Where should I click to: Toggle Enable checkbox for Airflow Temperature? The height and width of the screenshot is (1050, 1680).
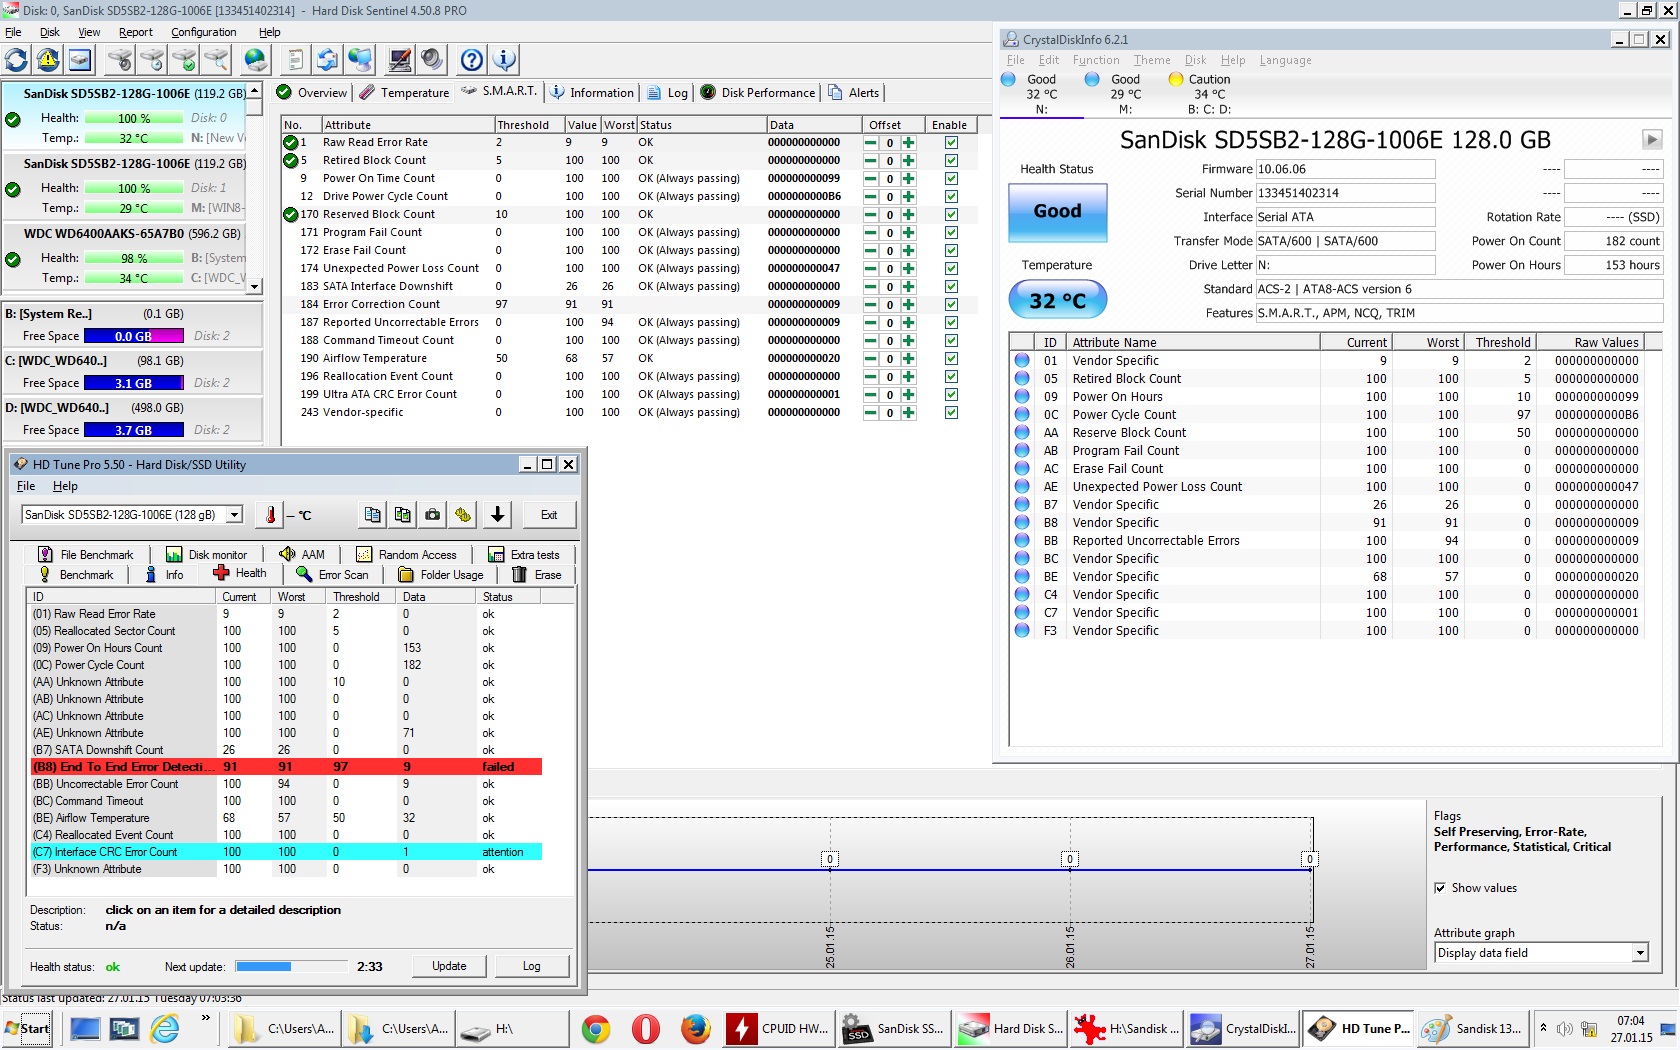pyautogui.click(x=951, y=359)
